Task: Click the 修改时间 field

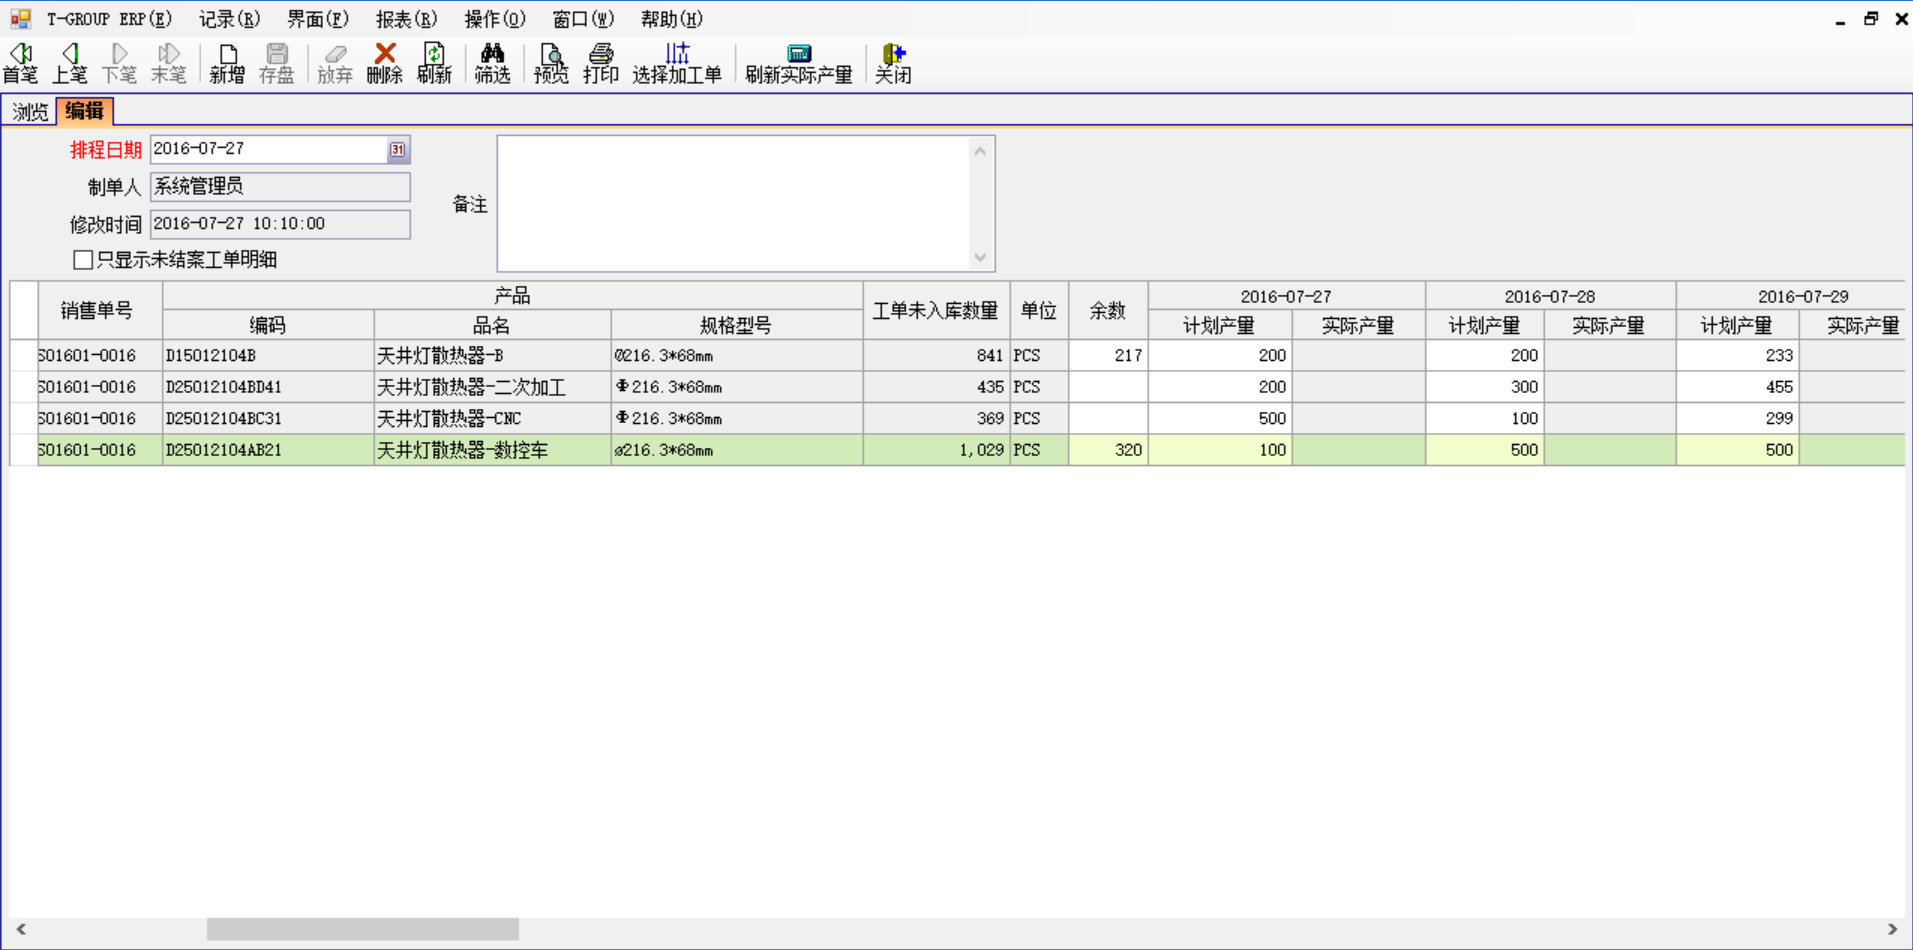Action: (x=280, y=224)
